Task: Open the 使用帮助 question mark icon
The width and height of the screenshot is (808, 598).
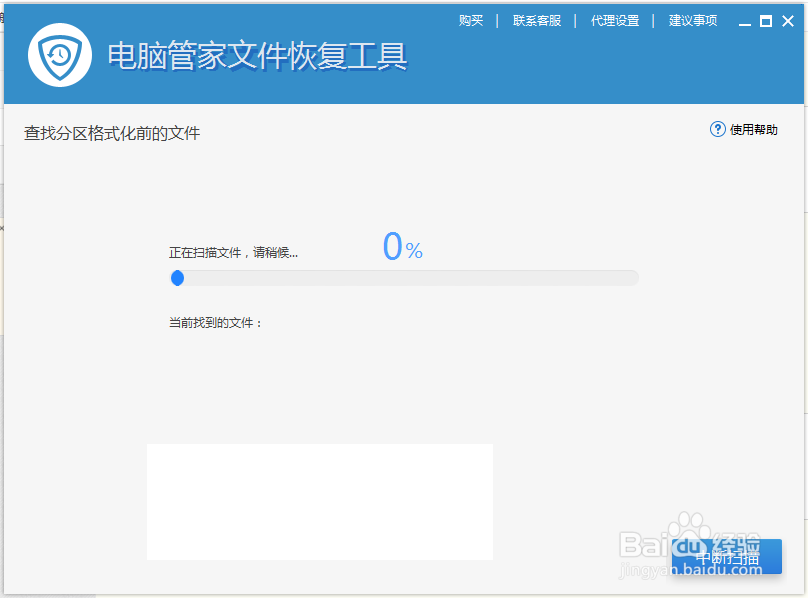Action: click(x=717, y=129)
